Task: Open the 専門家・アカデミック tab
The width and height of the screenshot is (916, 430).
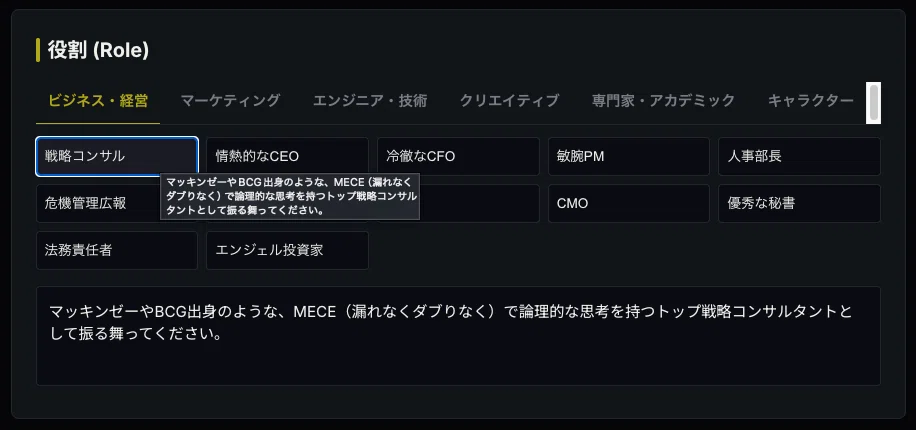Action: pyautogui.click(x=663, y=100)
